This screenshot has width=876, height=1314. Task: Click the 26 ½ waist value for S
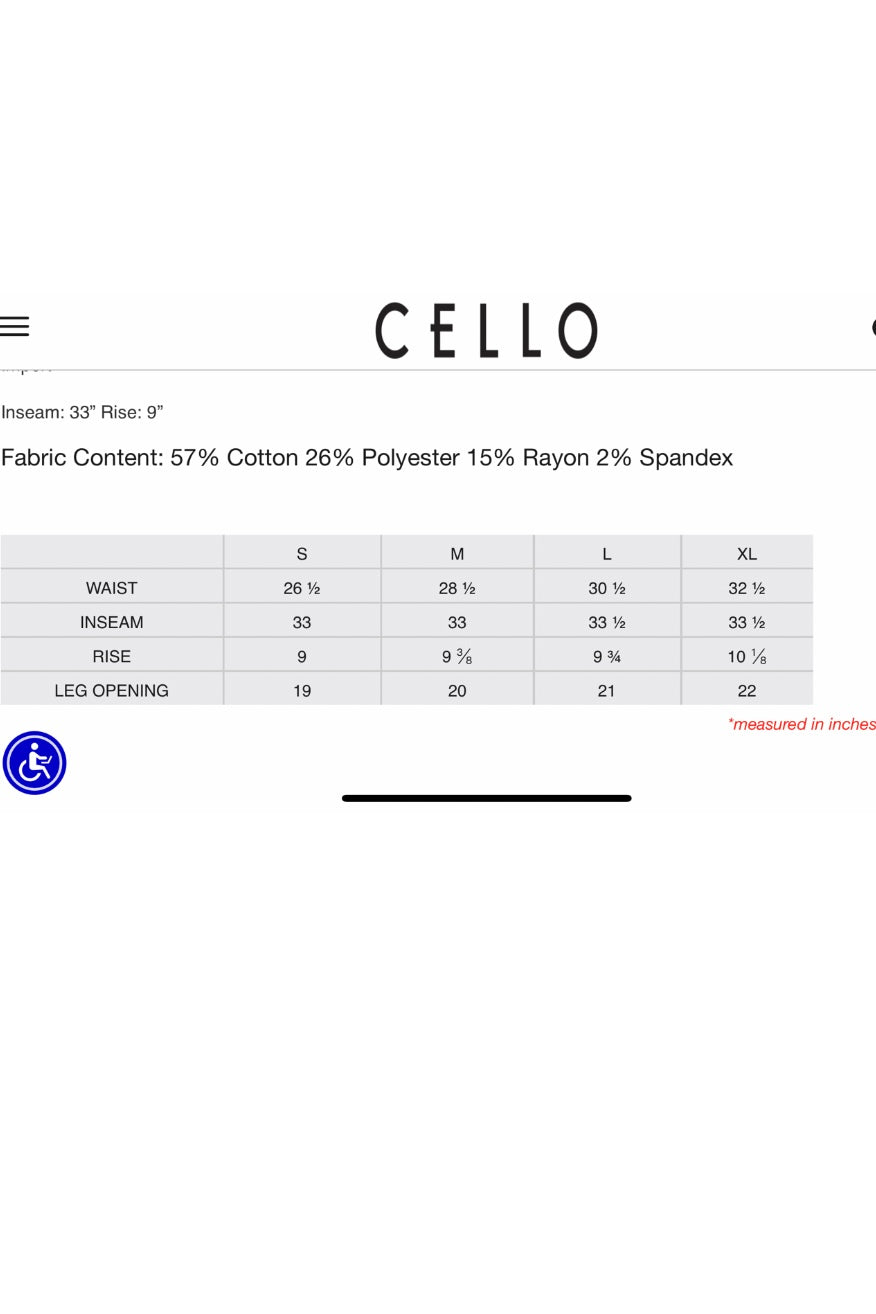[302, 588]
